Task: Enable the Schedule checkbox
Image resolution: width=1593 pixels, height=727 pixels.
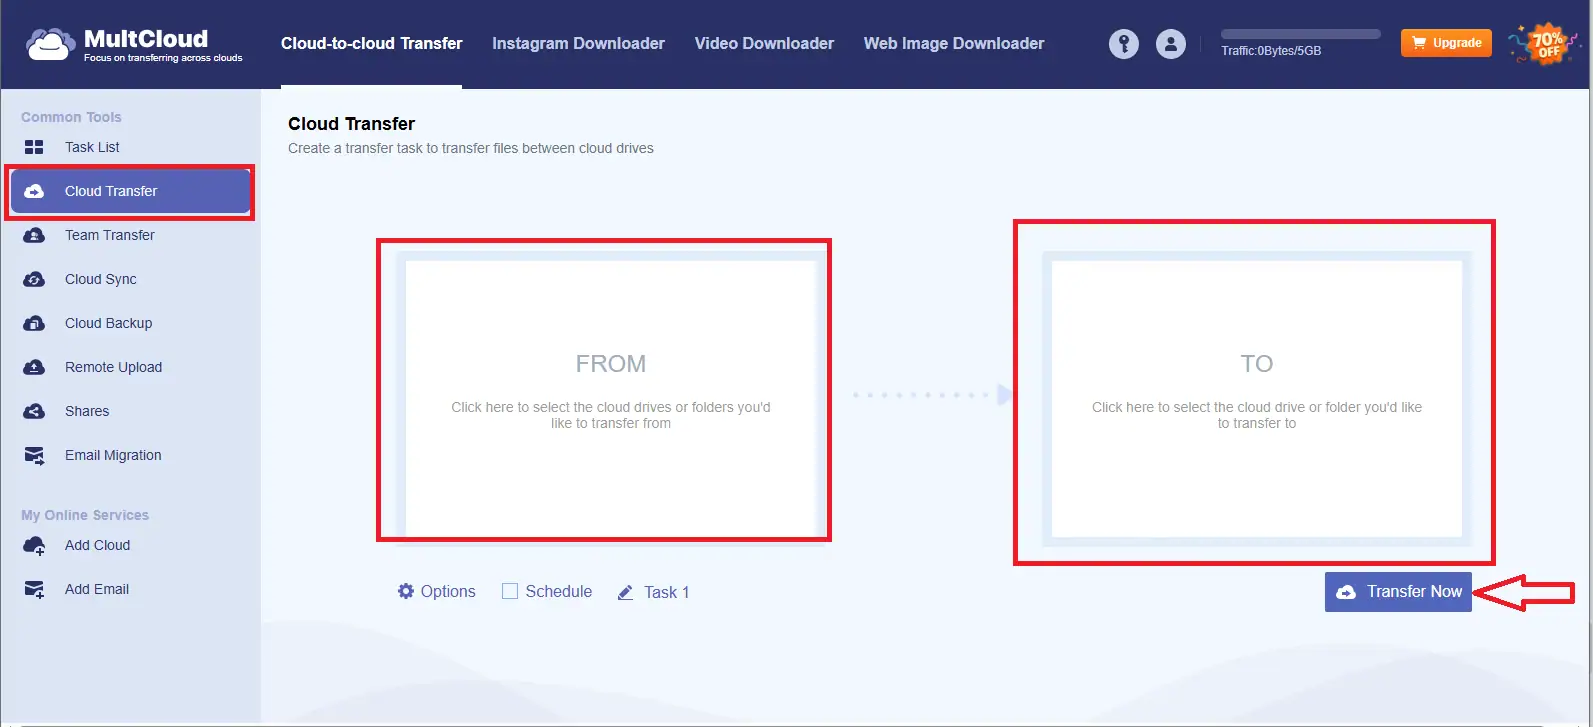Action: coord(510,591)
